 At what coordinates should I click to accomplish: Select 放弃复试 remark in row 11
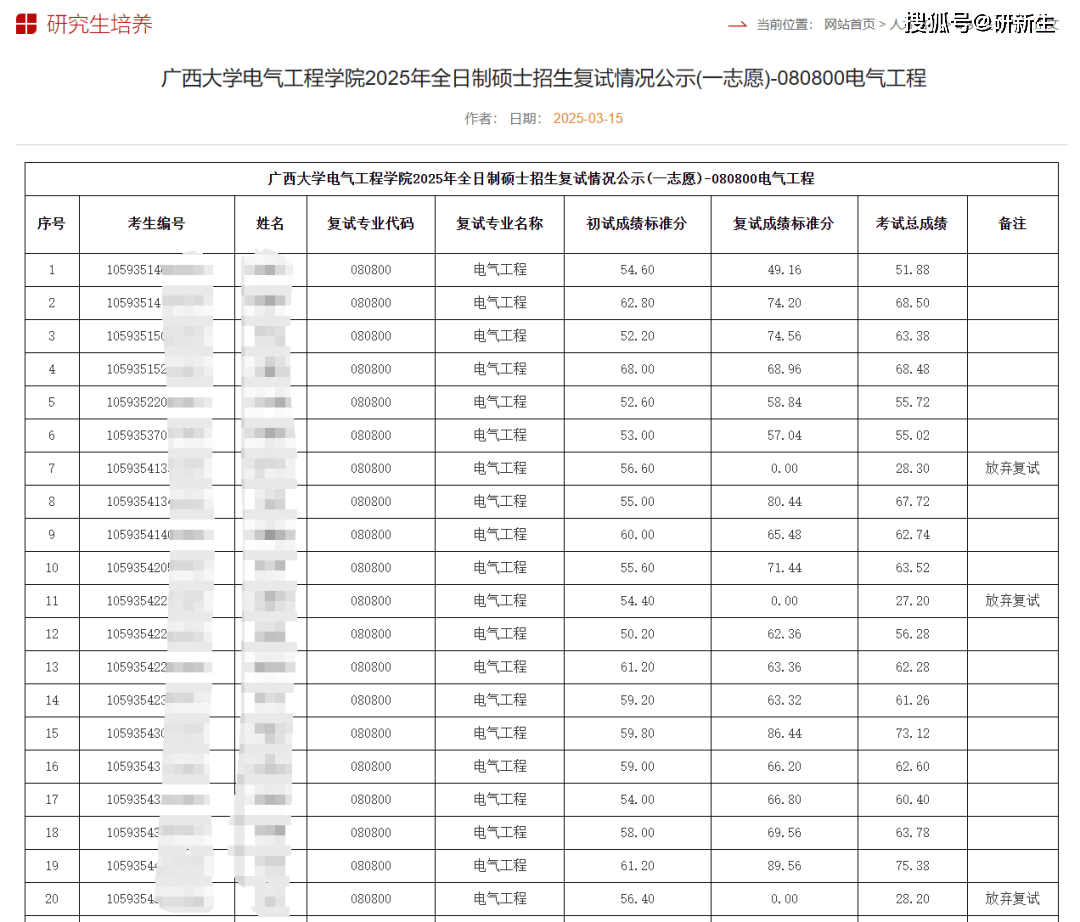coord(1012,600)
